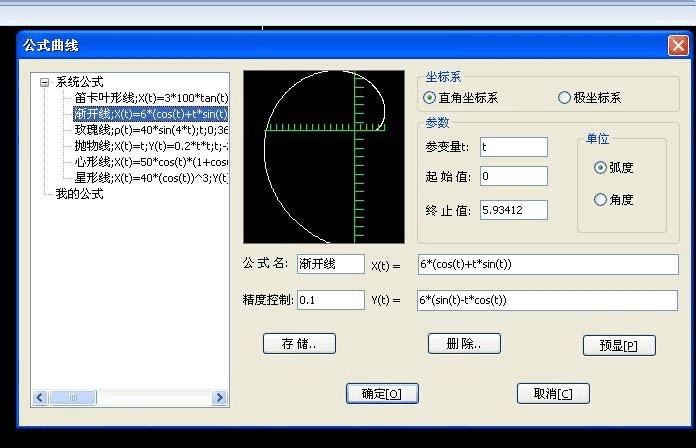
Task: Select the 玫瑰线 formula row
Action: click(x=151, y=130)
